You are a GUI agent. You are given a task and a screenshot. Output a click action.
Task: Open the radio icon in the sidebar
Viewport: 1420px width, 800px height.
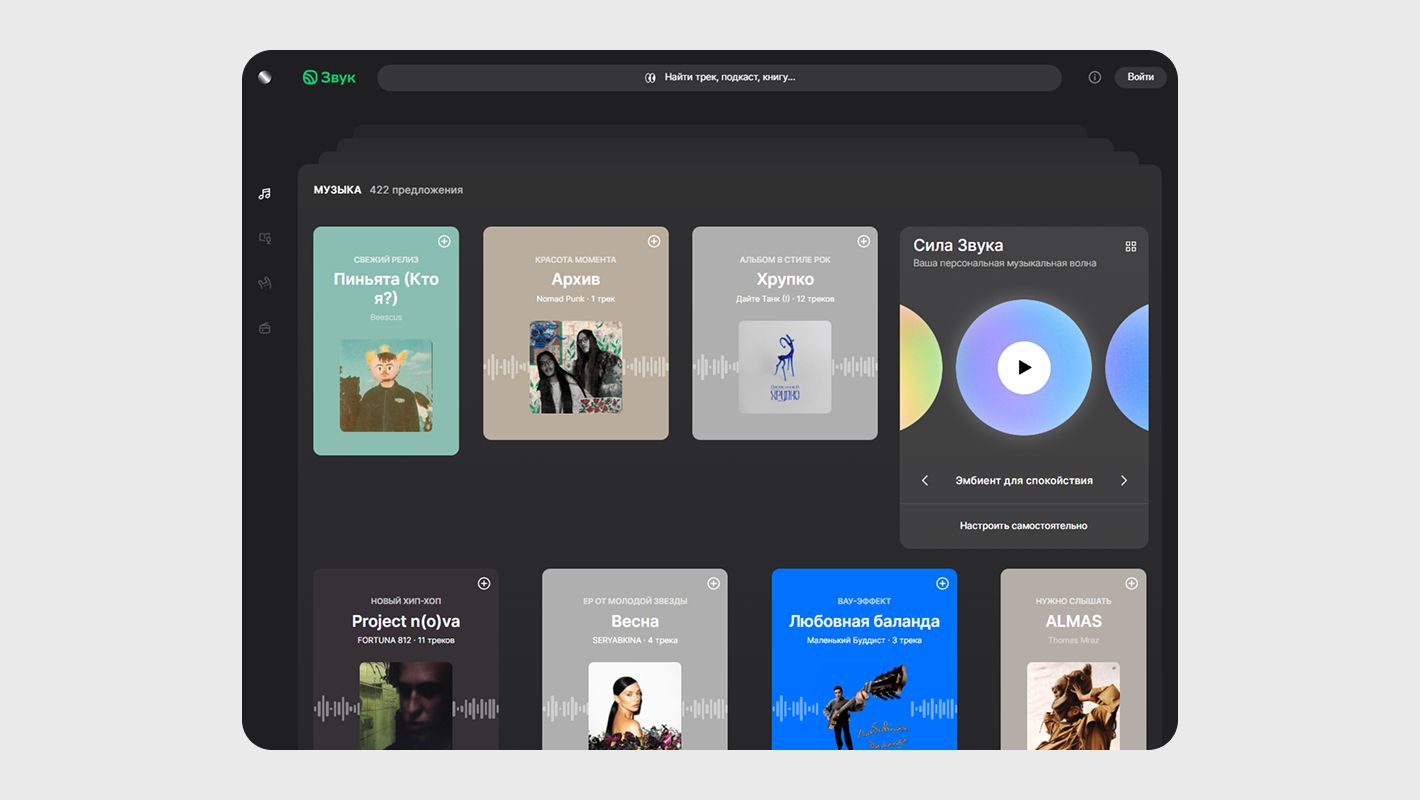(264, 328)
